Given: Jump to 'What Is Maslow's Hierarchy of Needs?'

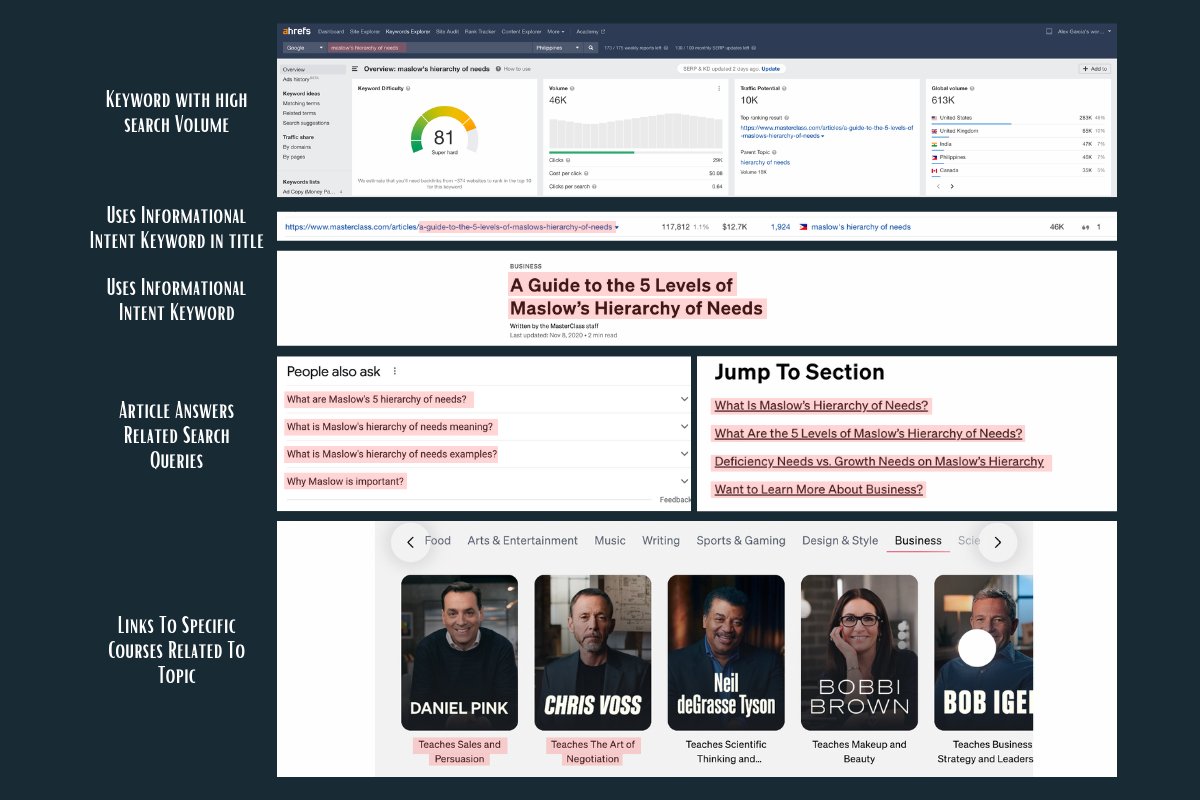Looking at the screenshot, I should [x=821, y=406].
